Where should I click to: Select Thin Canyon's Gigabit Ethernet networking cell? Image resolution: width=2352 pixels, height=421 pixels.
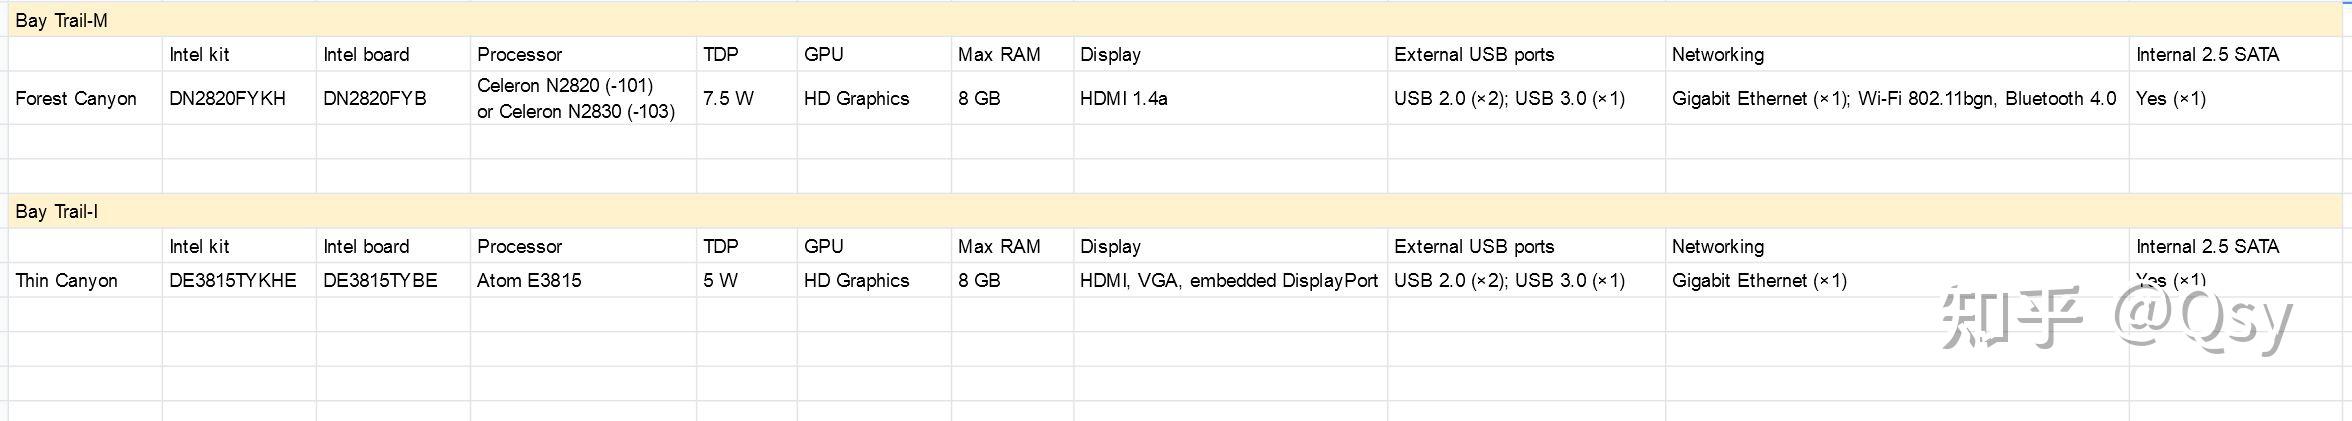(x=1760, y=280)
